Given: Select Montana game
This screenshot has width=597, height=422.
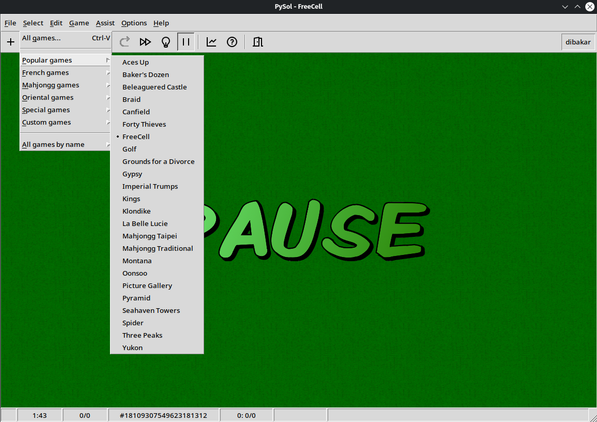Looking at the screenshot, I should [157, 261].
